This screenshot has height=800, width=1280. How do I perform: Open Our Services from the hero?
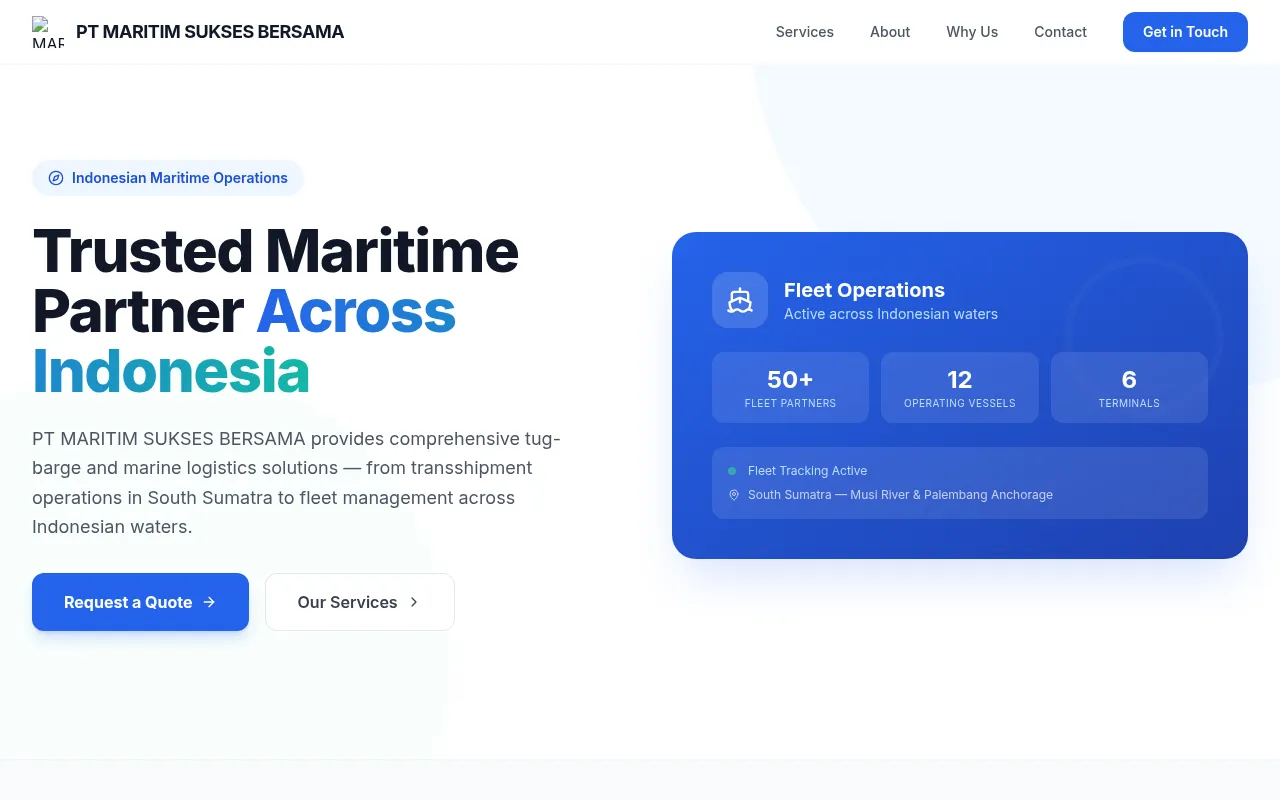coord(360,602)
